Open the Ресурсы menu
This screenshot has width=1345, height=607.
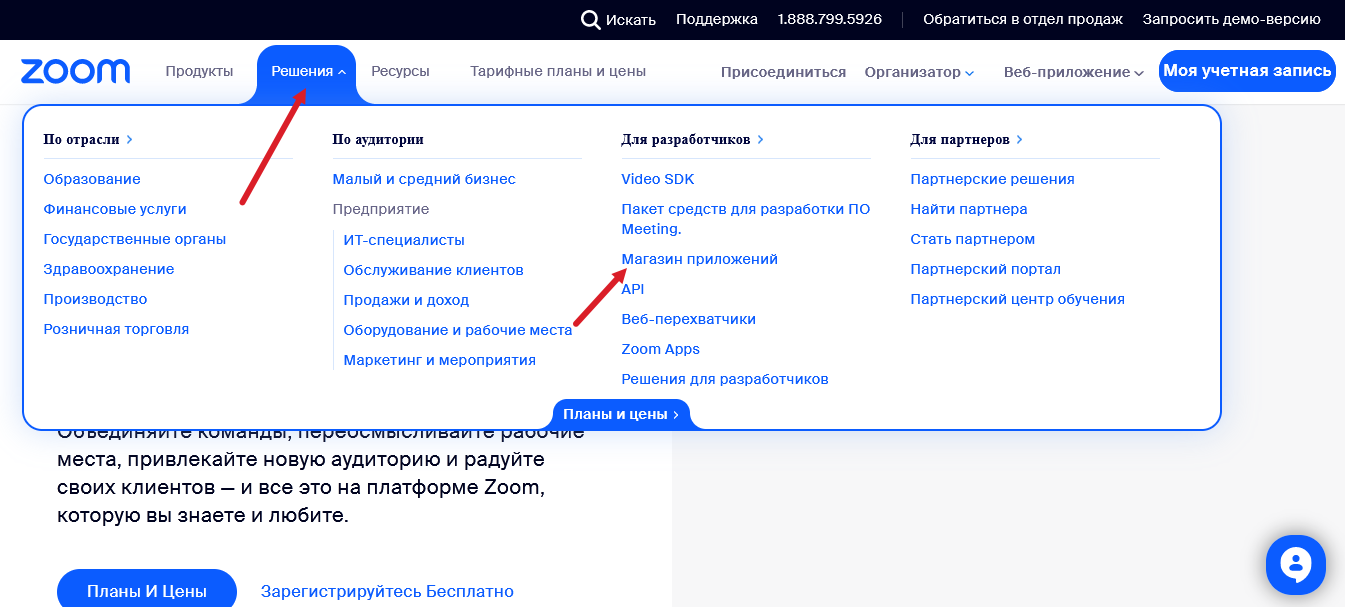400,72
